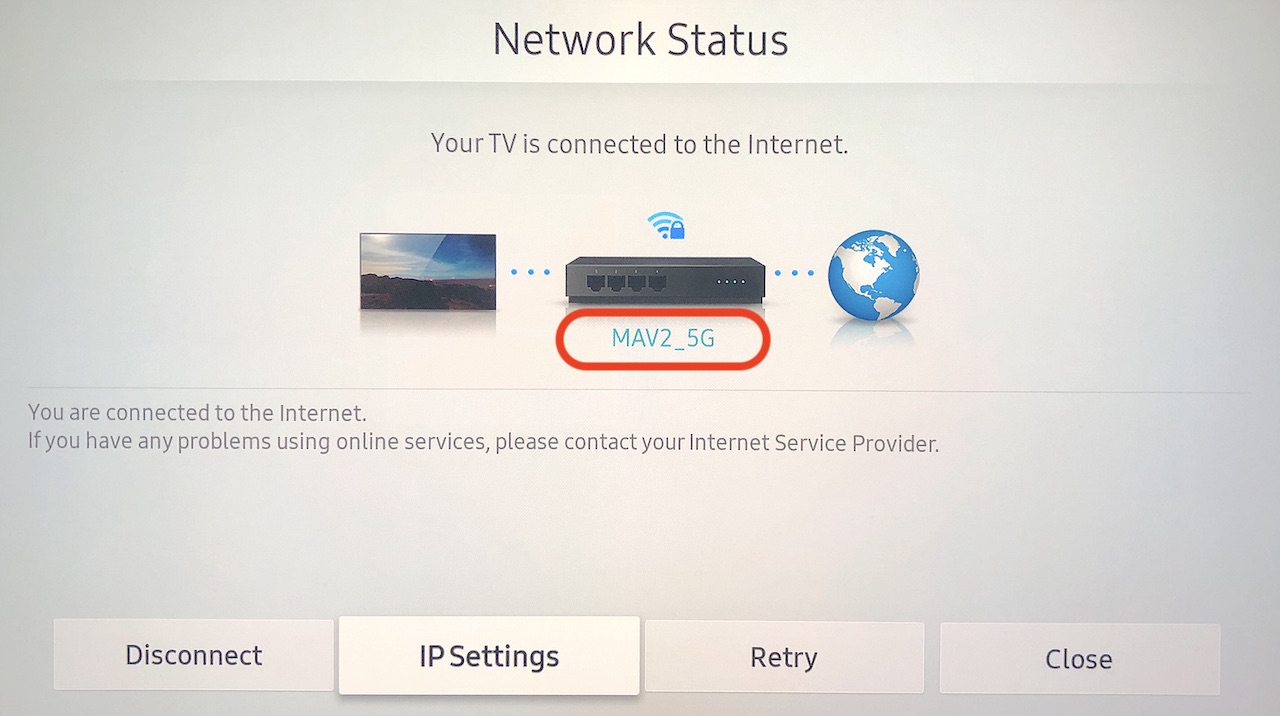The width and height of the screenshot is (1280, 716).
Task: Click the router's LED indicator lights
Action: 732,282
